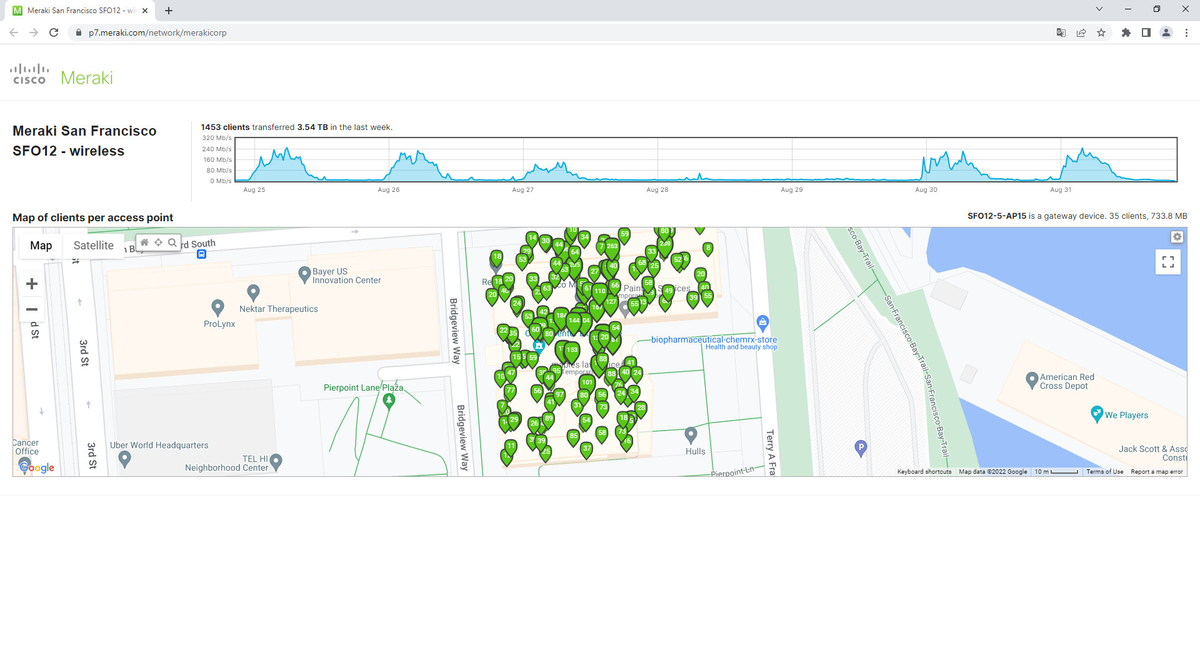This screenshot has width=1200, height=650.
Task: Open the tab search chevron dropdown
Action: [1099, 10]
